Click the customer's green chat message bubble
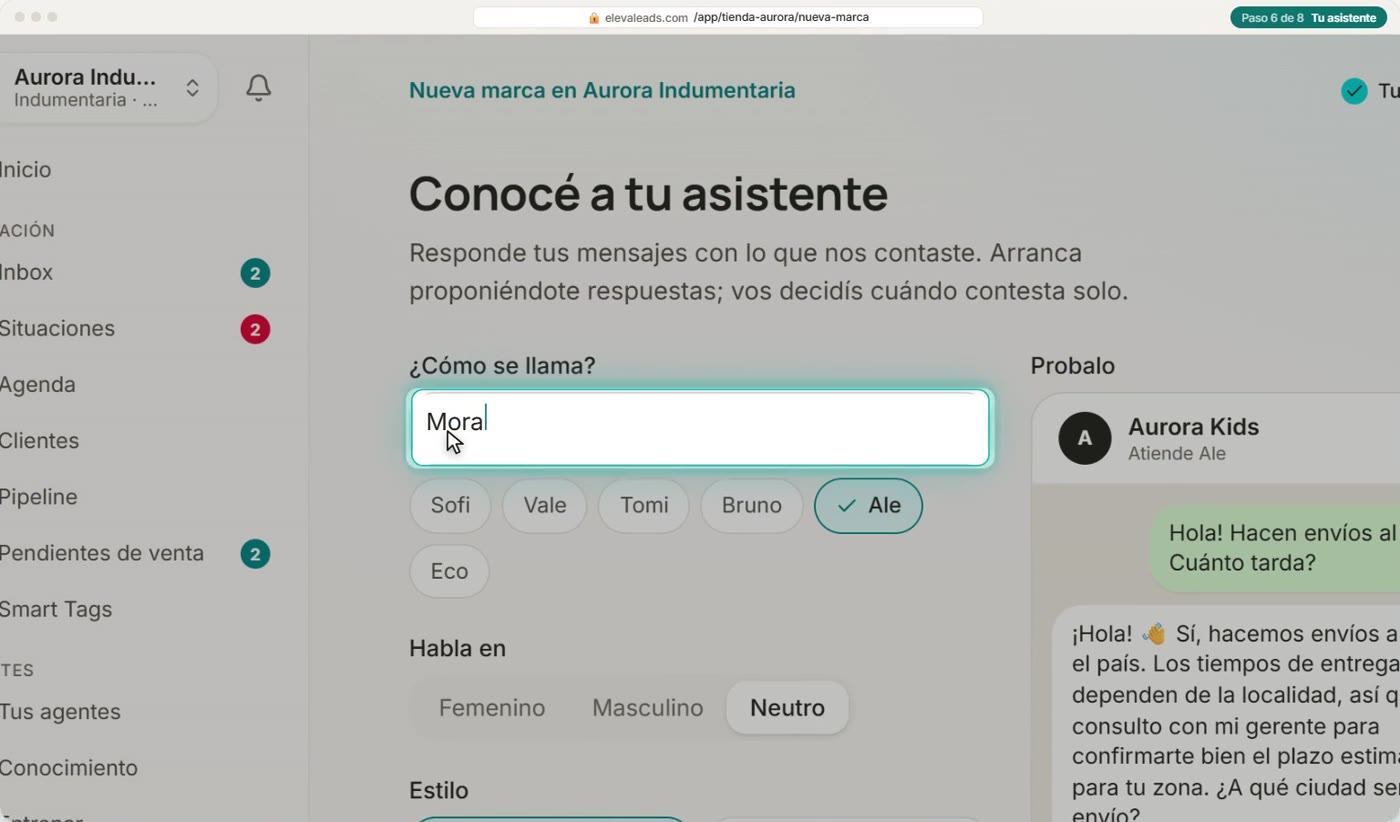Image resolution: width=1400 pixels, height=822 pixels. click(x=1275, y=547)
